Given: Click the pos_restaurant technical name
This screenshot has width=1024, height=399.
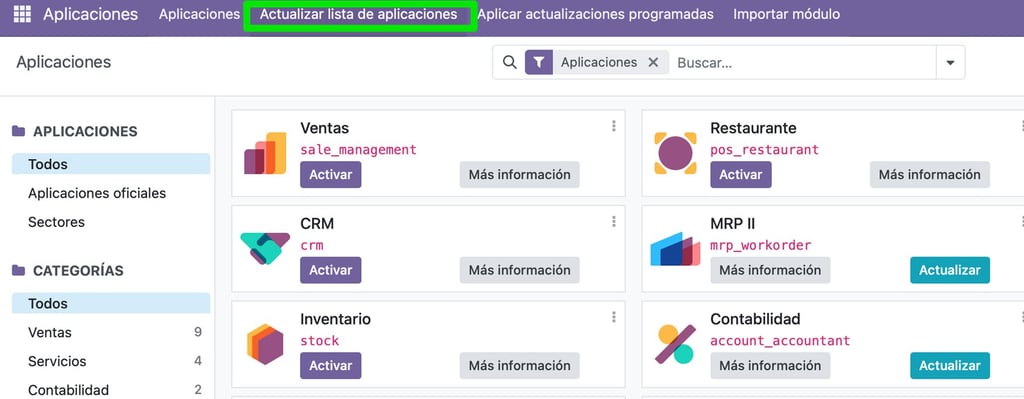Looking at the screenshot, I should pos(764,150).
